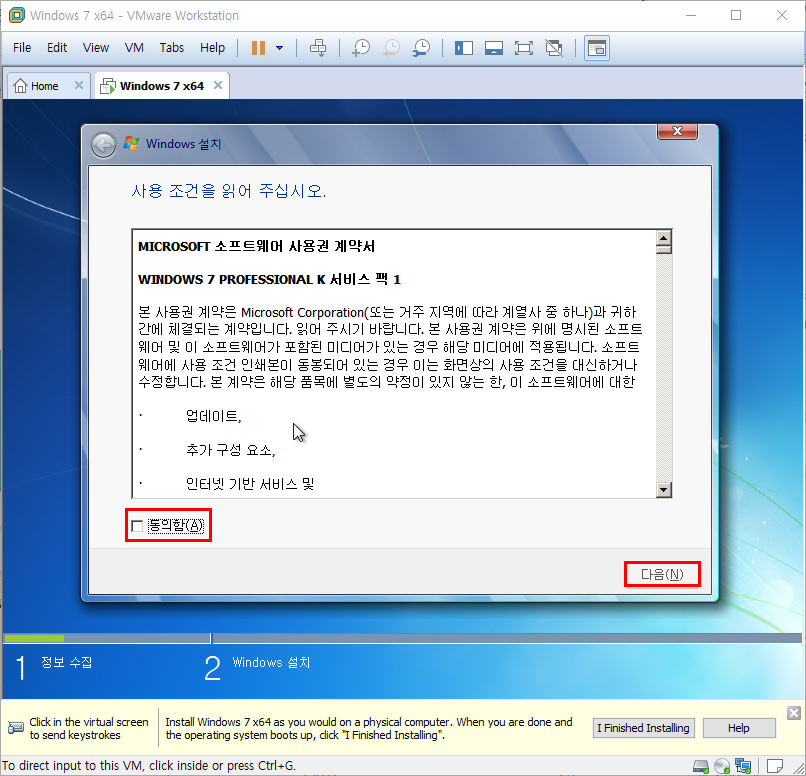Image resolution: width=806 pixels, height=776 pixels.
Task: Click network adapter status icon
Action: click(743, 766)
